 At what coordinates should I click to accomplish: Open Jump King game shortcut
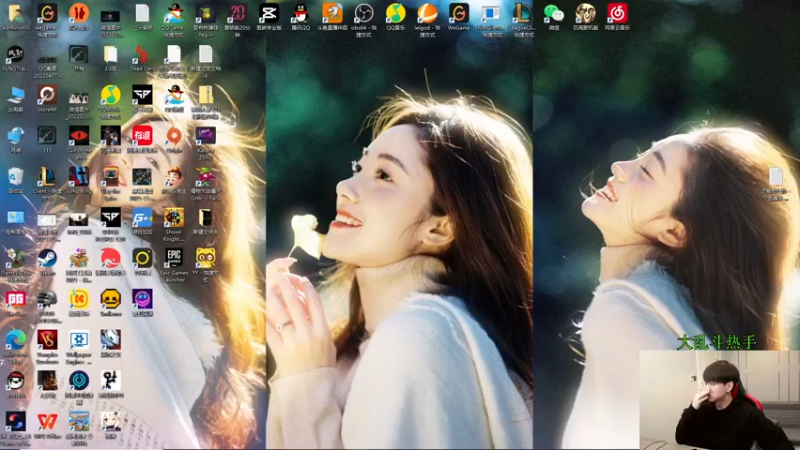click(x=79, y=177)
